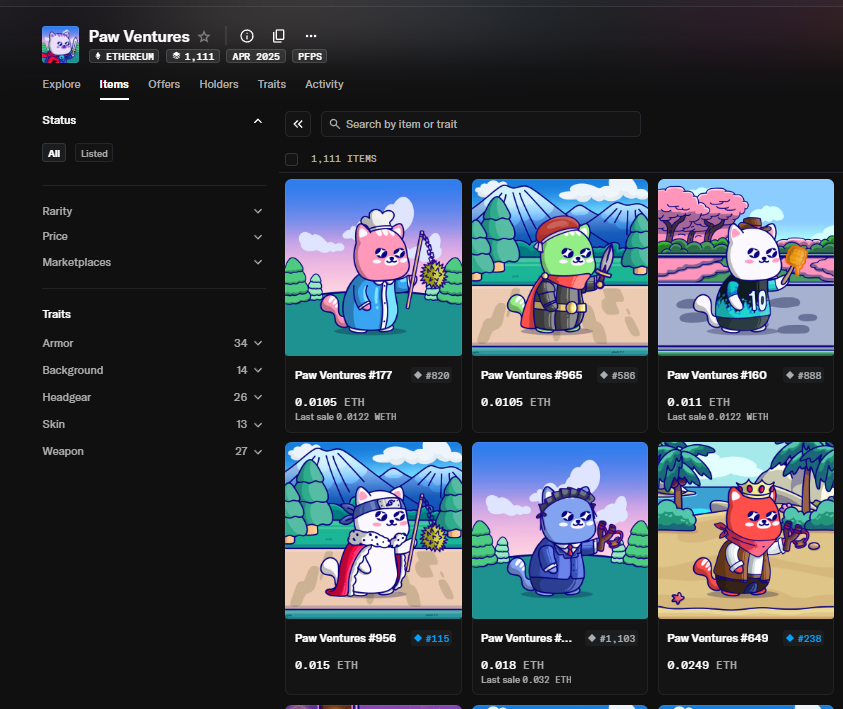Open Paw Ventures #649 title link
This screenshot has height=709, width=843.
[717, 638]
